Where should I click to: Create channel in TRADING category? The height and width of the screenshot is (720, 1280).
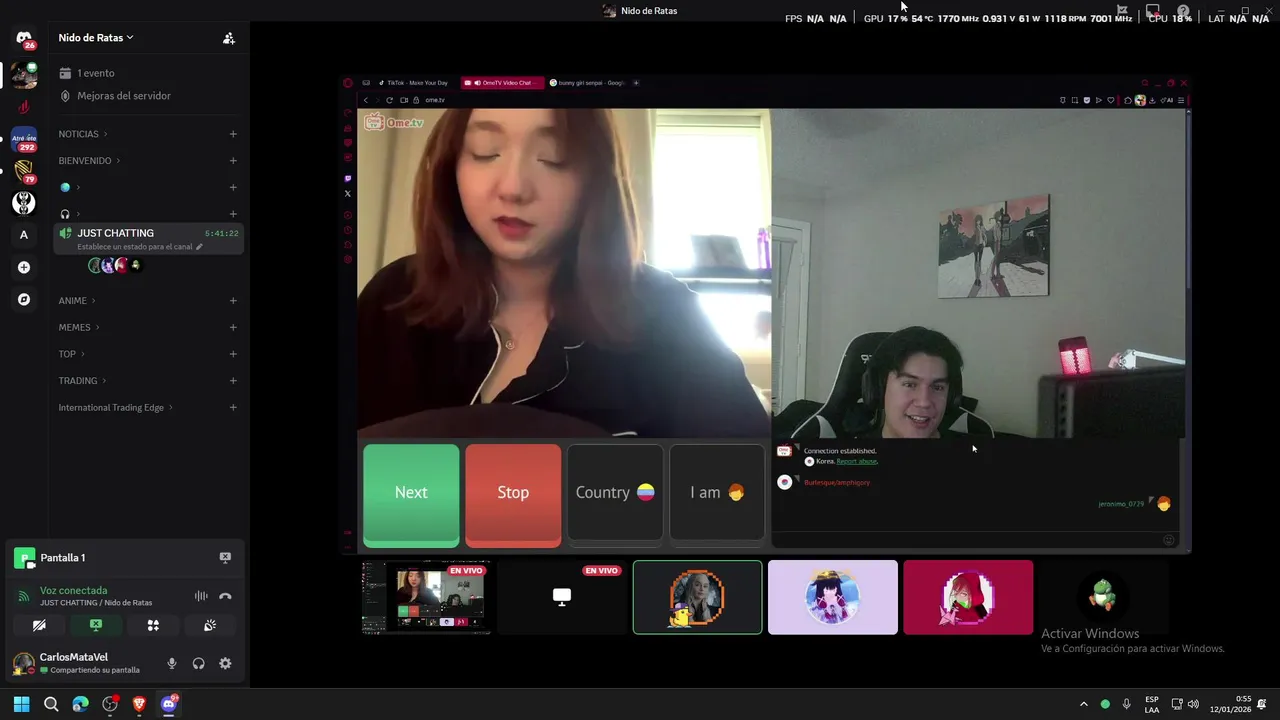click(233, 381)
